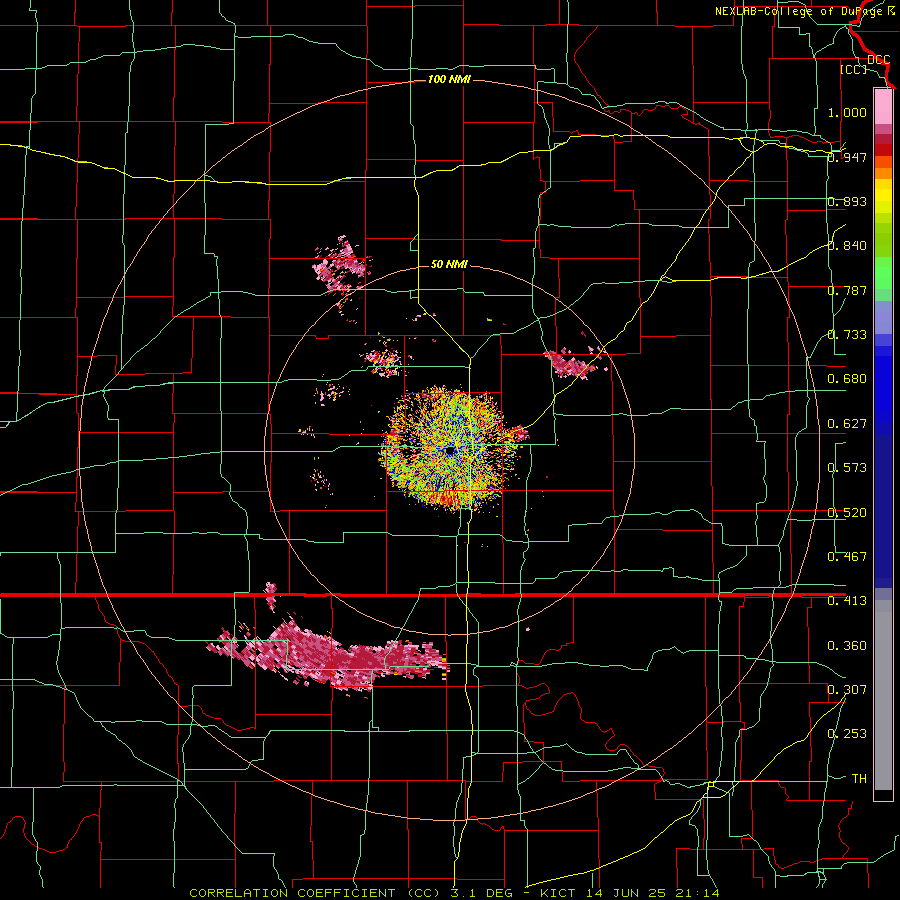Click the black radar site dot at the center
This screenshot has width=900, height=900.
coord(449,451)
